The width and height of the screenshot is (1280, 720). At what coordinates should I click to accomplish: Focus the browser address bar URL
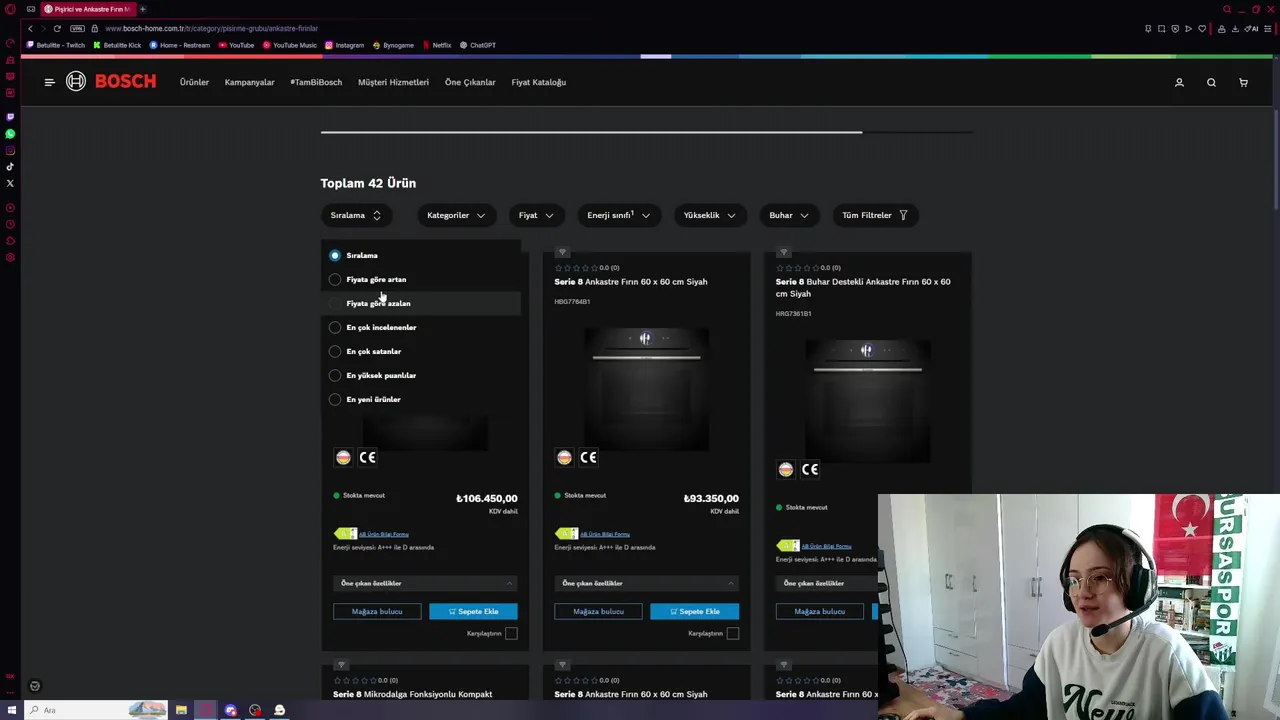click(211, 28)
